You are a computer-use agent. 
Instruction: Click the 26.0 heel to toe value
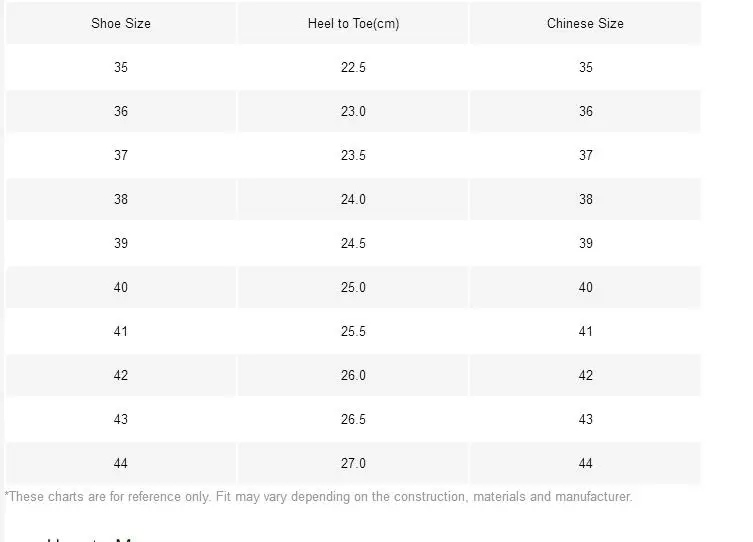click(x=353, y=375)
